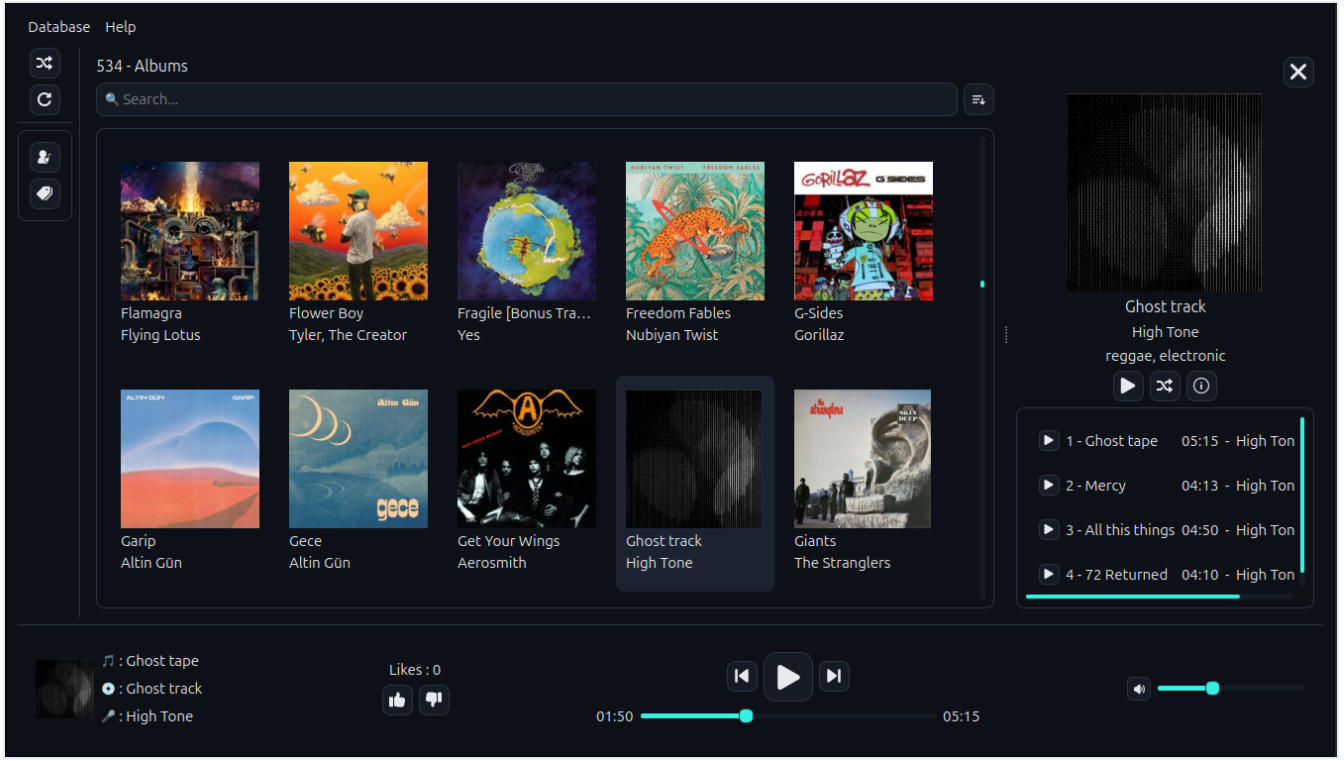The image size is (1344, 761).
Task: Click the 01:50 elapsed time label
Action: pyautogui.click(x=615, y=716)
